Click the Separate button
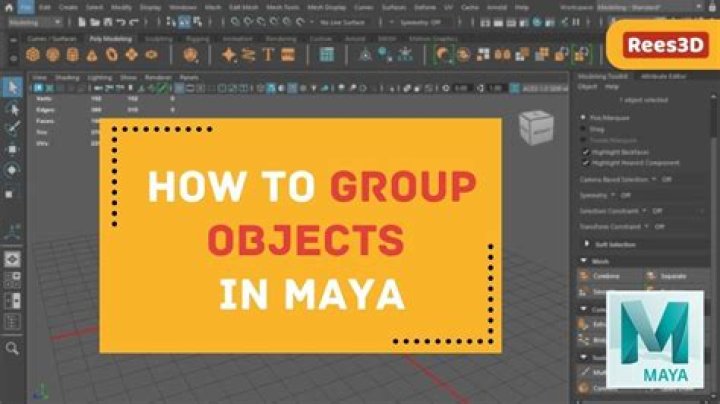This screenshot has width=720, height=404. [x=673, y=276]
